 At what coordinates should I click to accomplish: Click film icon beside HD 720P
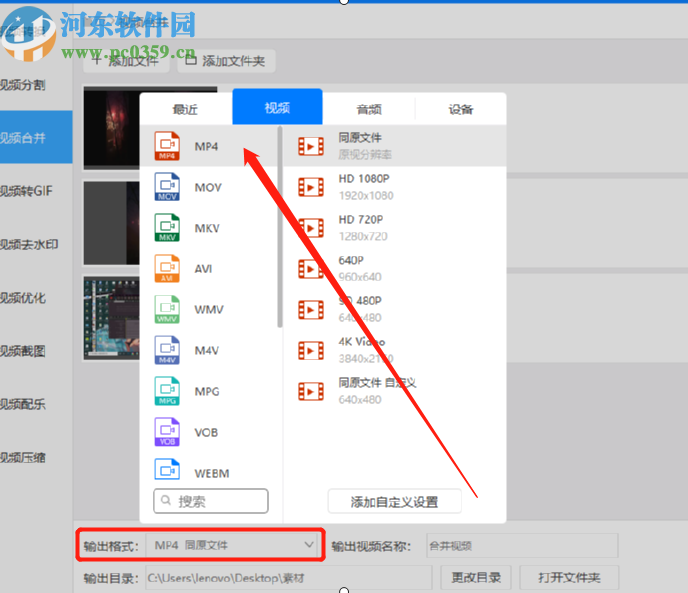(311, 228)
